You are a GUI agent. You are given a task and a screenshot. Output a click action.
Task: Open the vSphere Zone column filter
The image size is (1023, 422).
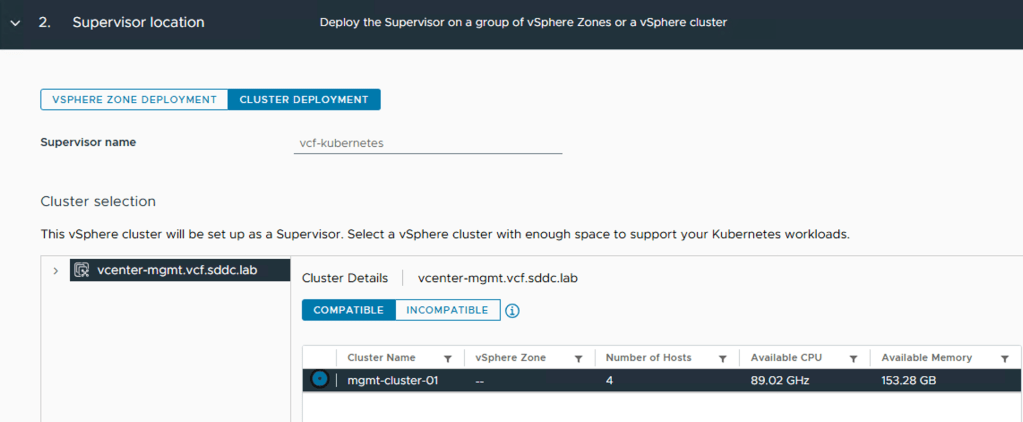tap(578, 358)
